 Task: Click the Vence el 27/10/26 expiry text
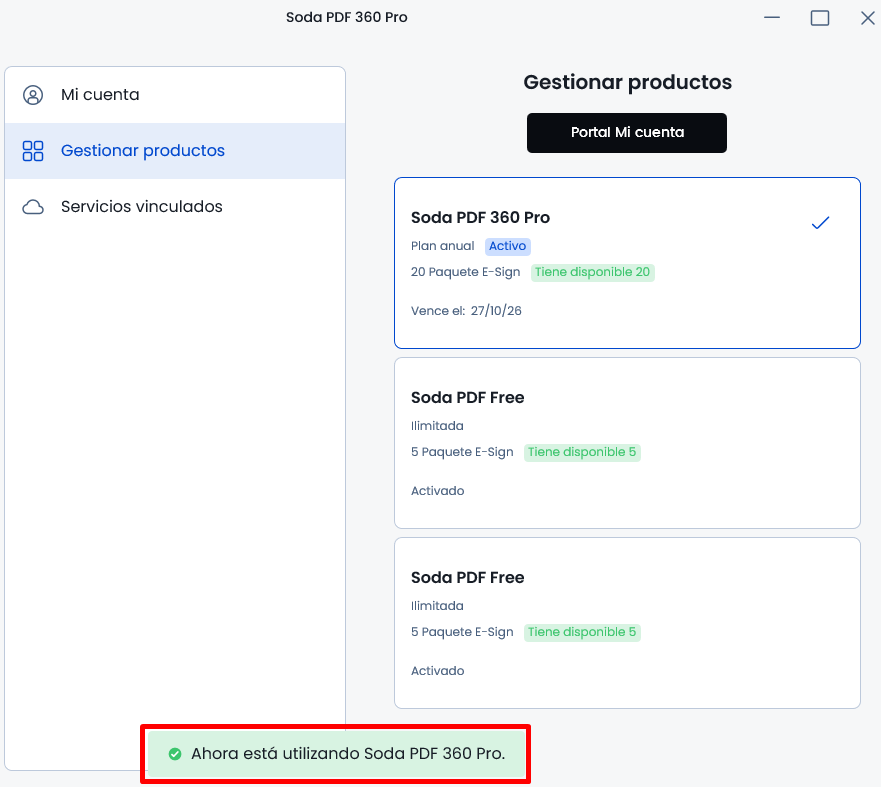click(x=466, y=311)
